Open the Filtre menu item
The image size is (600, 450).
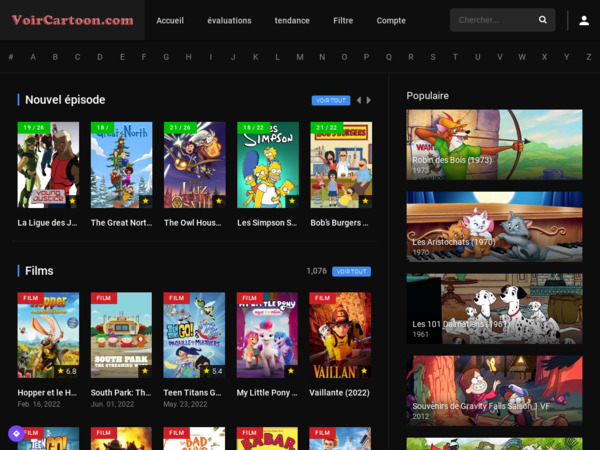(343, 21)
